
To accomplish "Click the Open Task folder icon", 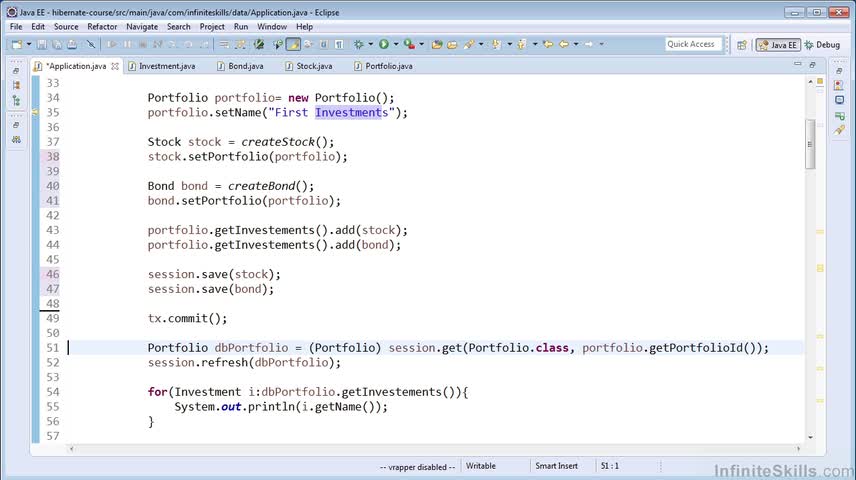I will point(452,44).
